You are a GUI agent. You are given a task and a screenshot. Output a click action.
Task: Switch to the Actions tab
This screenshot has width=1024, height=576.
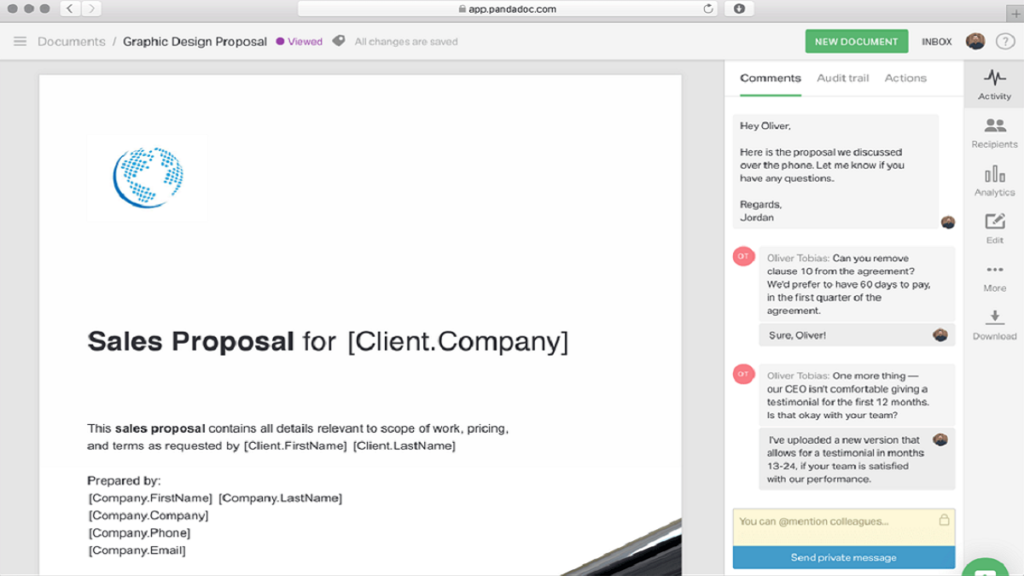tap(905, 78)
